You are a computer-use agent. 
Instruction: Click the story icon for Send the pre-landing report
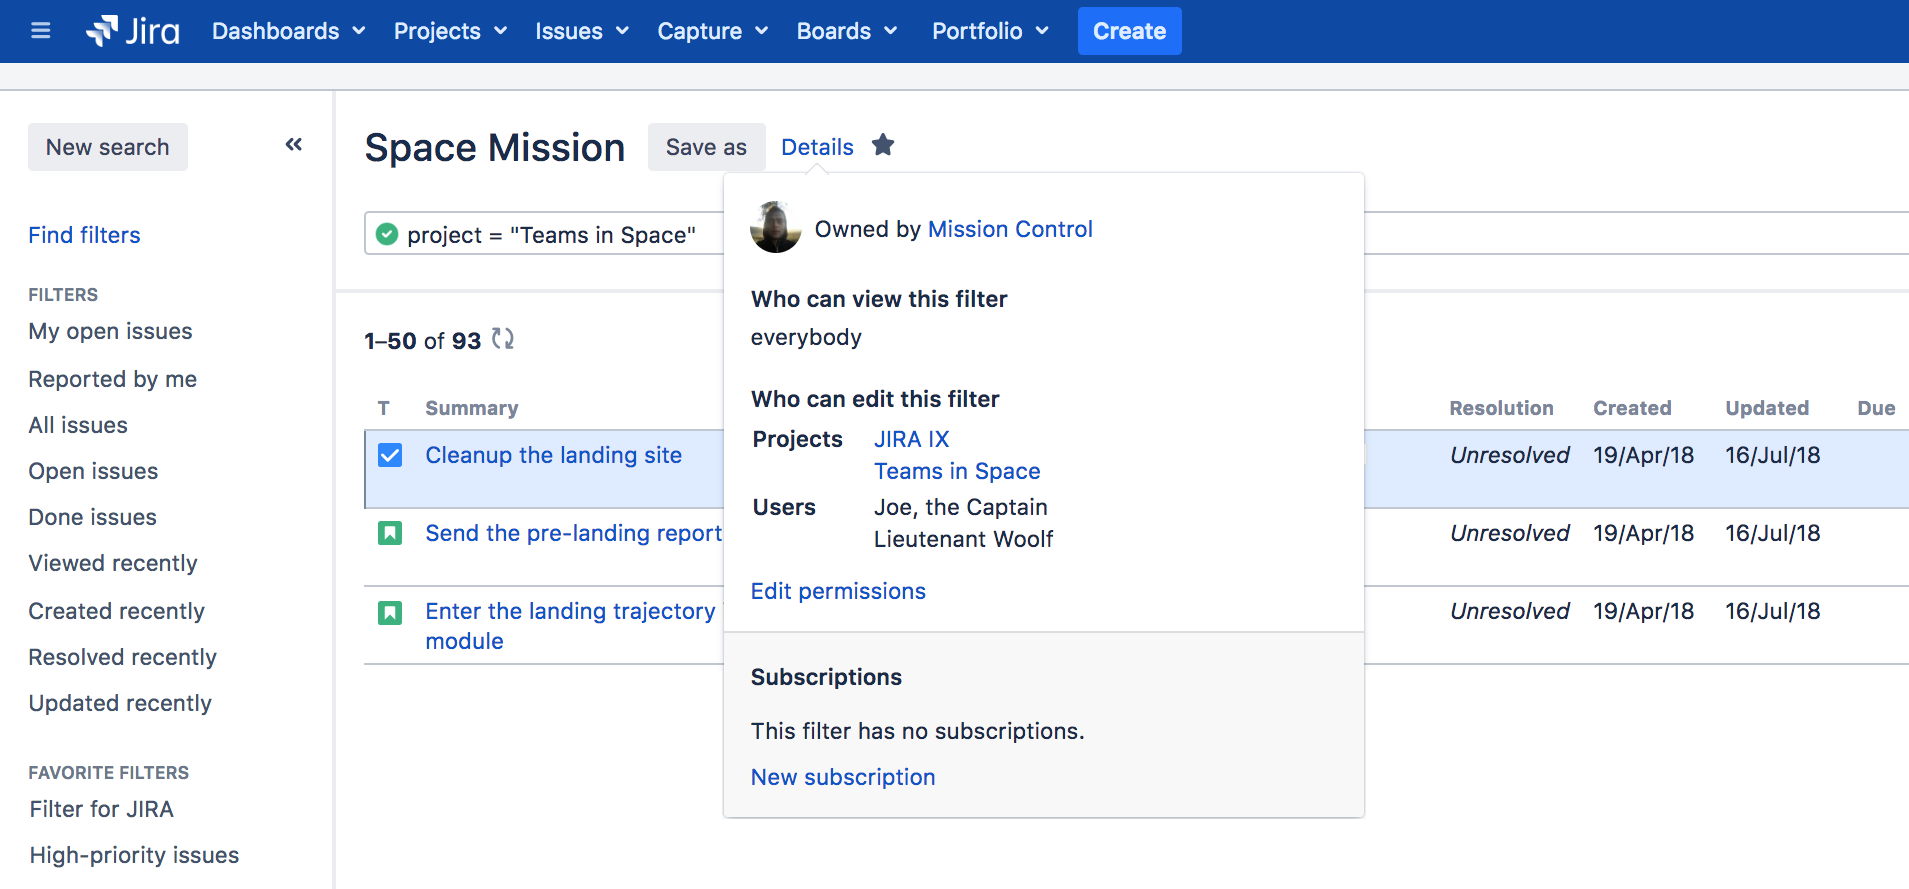(x=390, y=533)
